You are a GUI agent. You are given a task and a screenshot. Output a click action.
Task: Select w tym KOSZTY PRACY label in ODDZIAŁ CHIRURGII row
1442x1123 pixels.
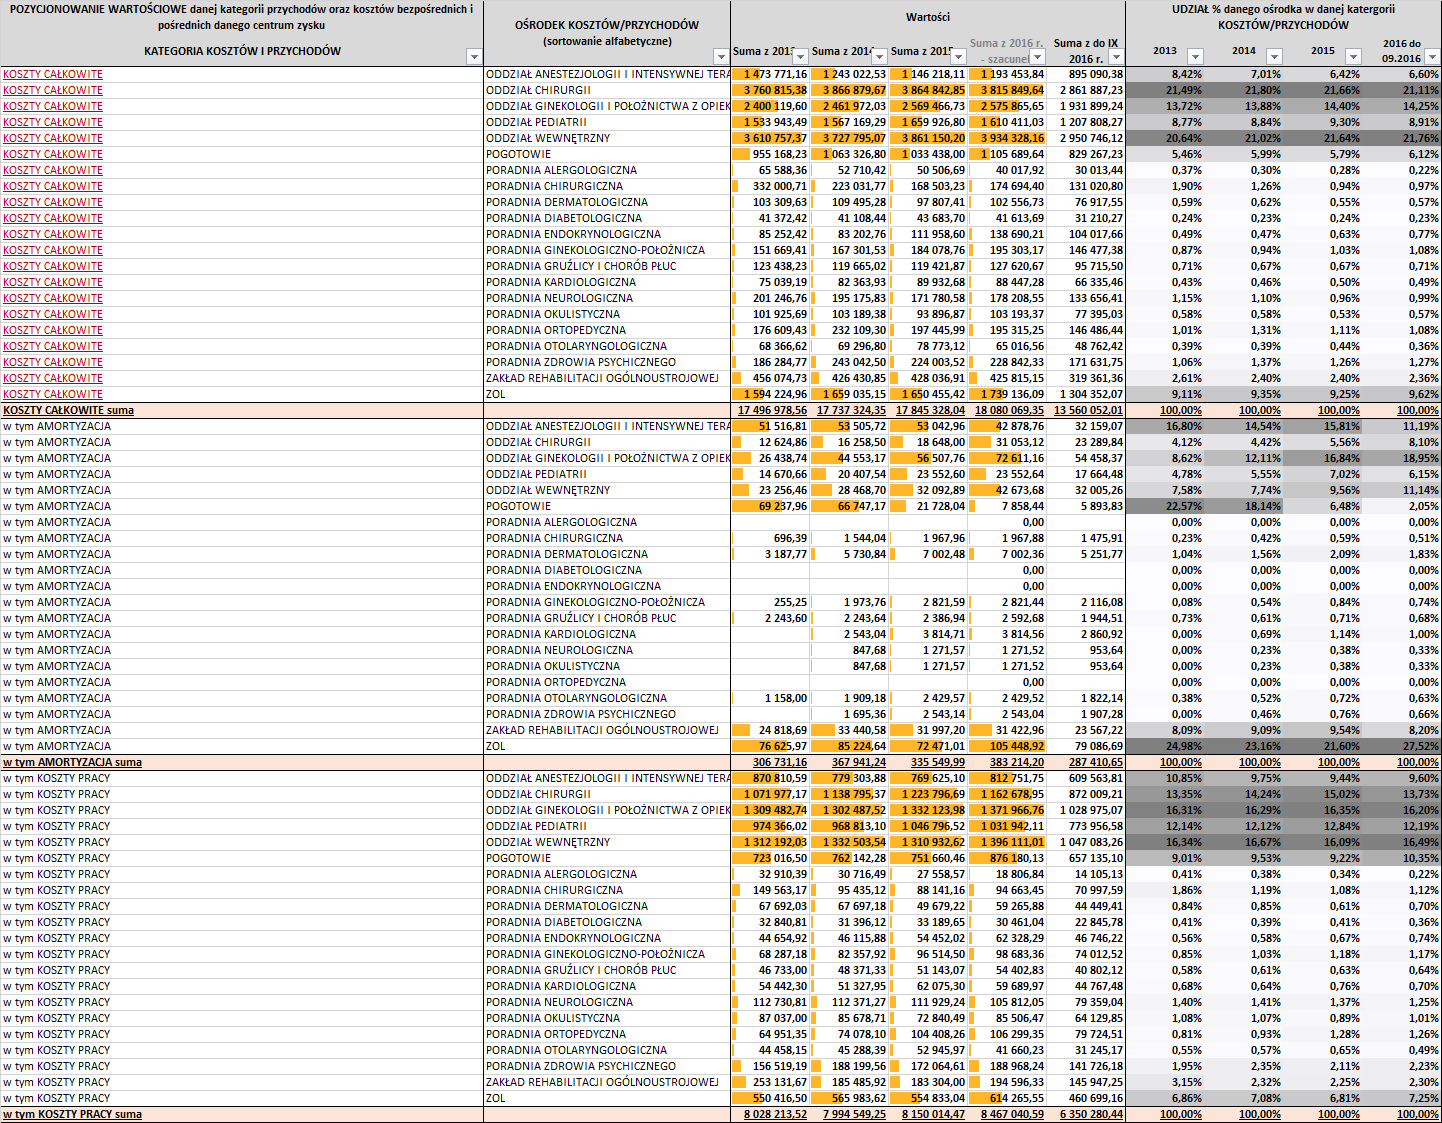[57, 794]
